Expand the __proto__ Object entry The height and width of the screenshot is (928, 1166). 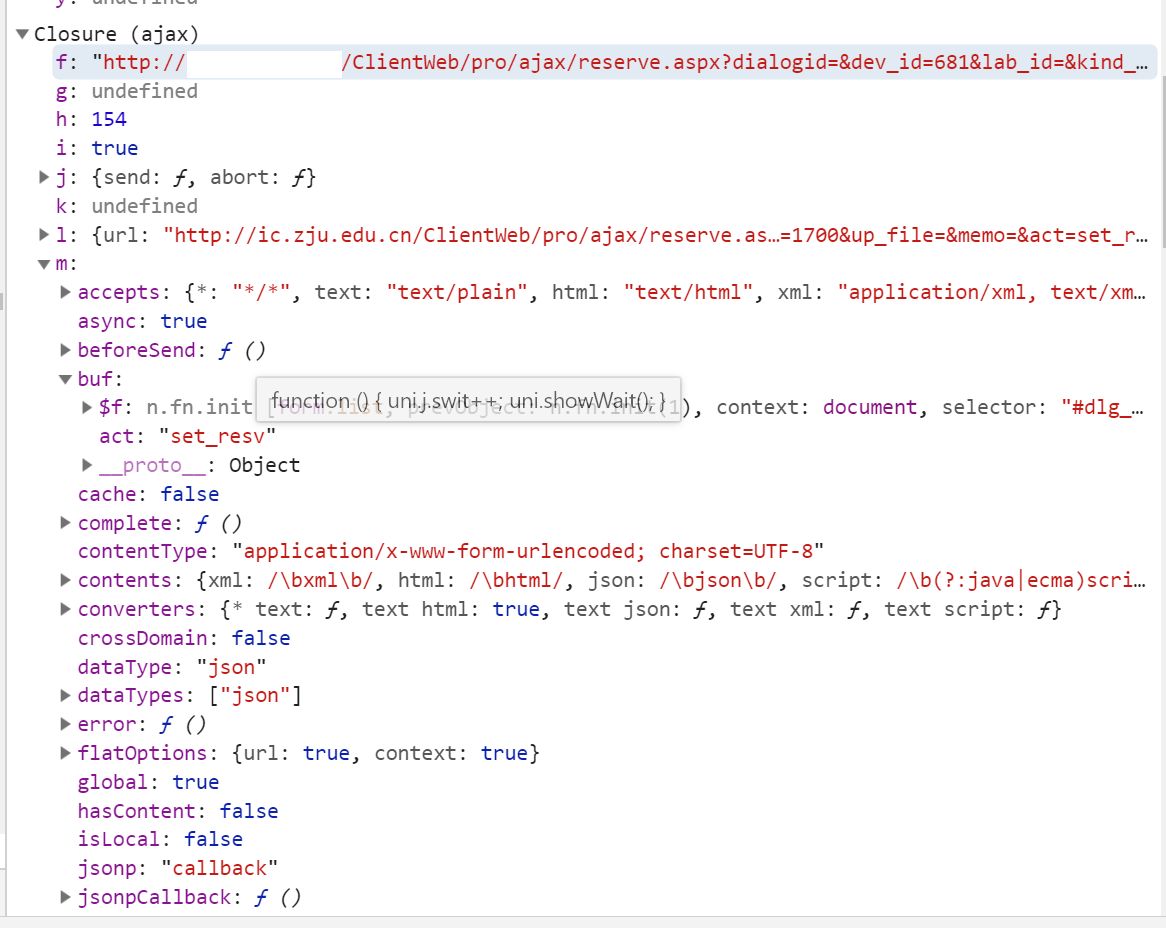pos(88,465)
